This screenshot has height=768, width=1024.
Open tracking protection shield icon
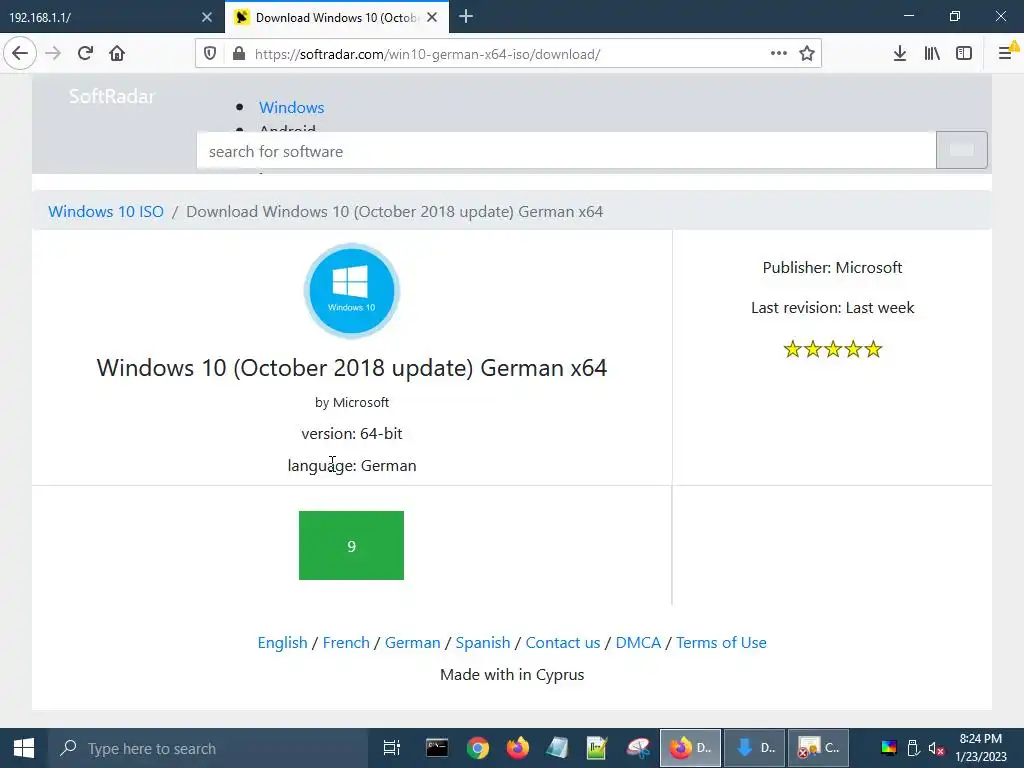(210, 54)
